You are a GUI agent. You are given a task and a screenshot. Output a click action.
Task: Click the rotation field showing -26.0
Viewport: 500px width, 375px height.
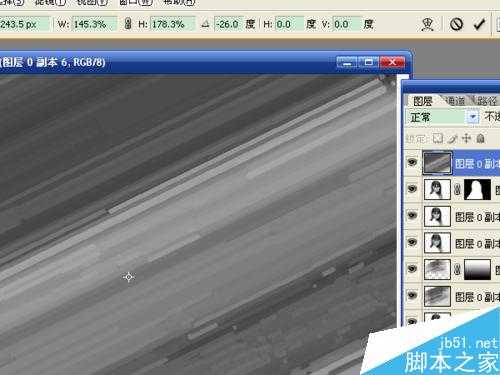pos(228,24)
